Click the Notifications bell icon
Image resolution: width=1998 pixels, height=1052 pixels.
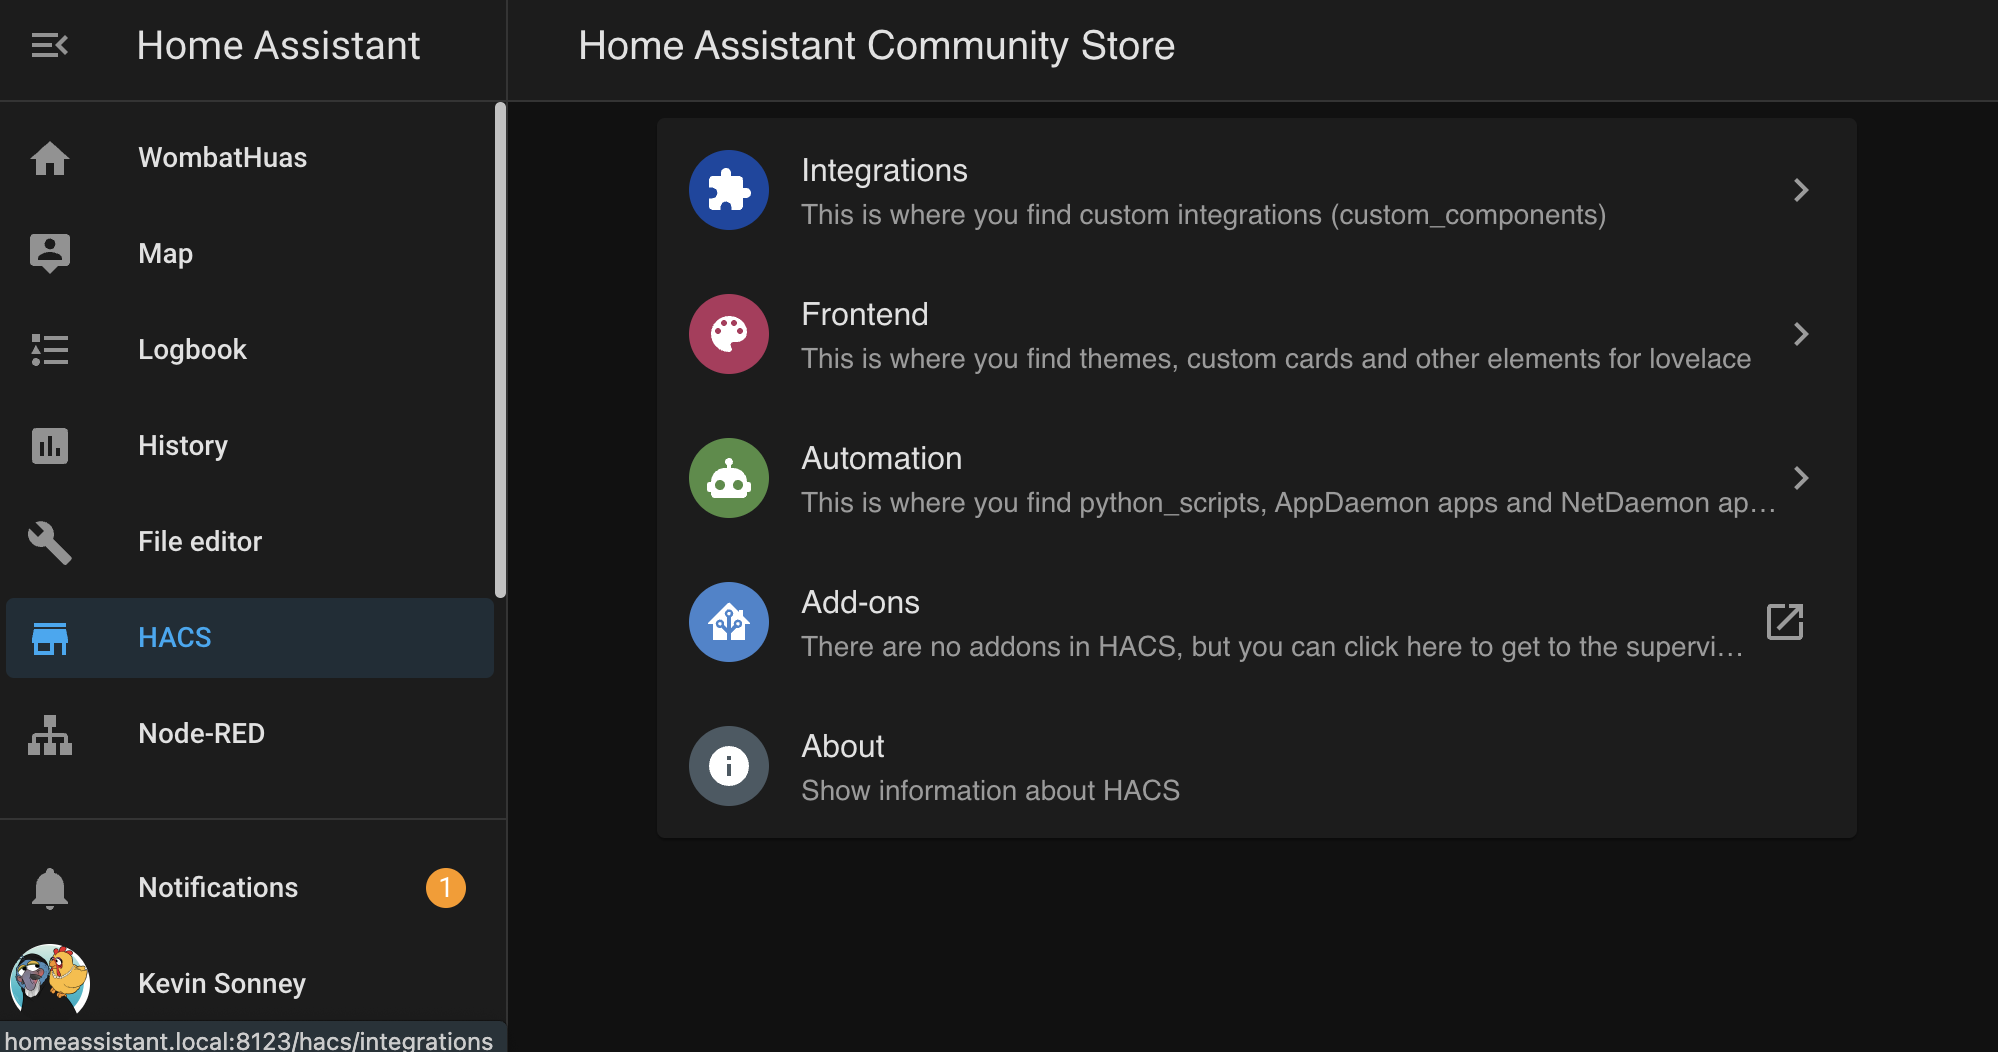[x=50, y=888]
